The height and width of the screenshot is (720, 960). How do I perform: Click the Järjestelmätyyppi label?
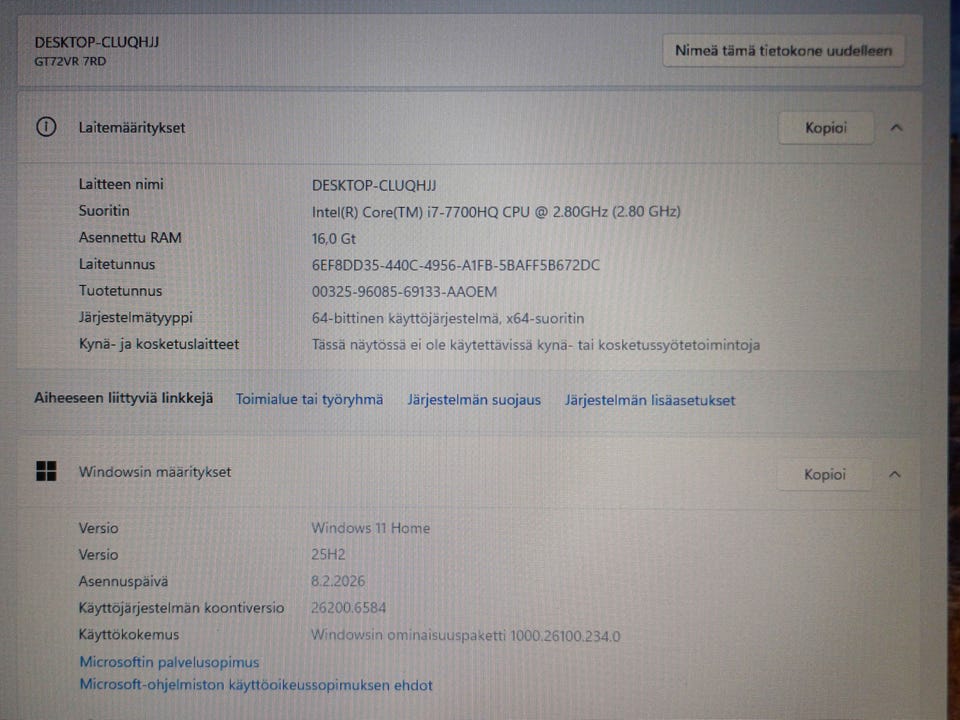(x=136, y=318)
